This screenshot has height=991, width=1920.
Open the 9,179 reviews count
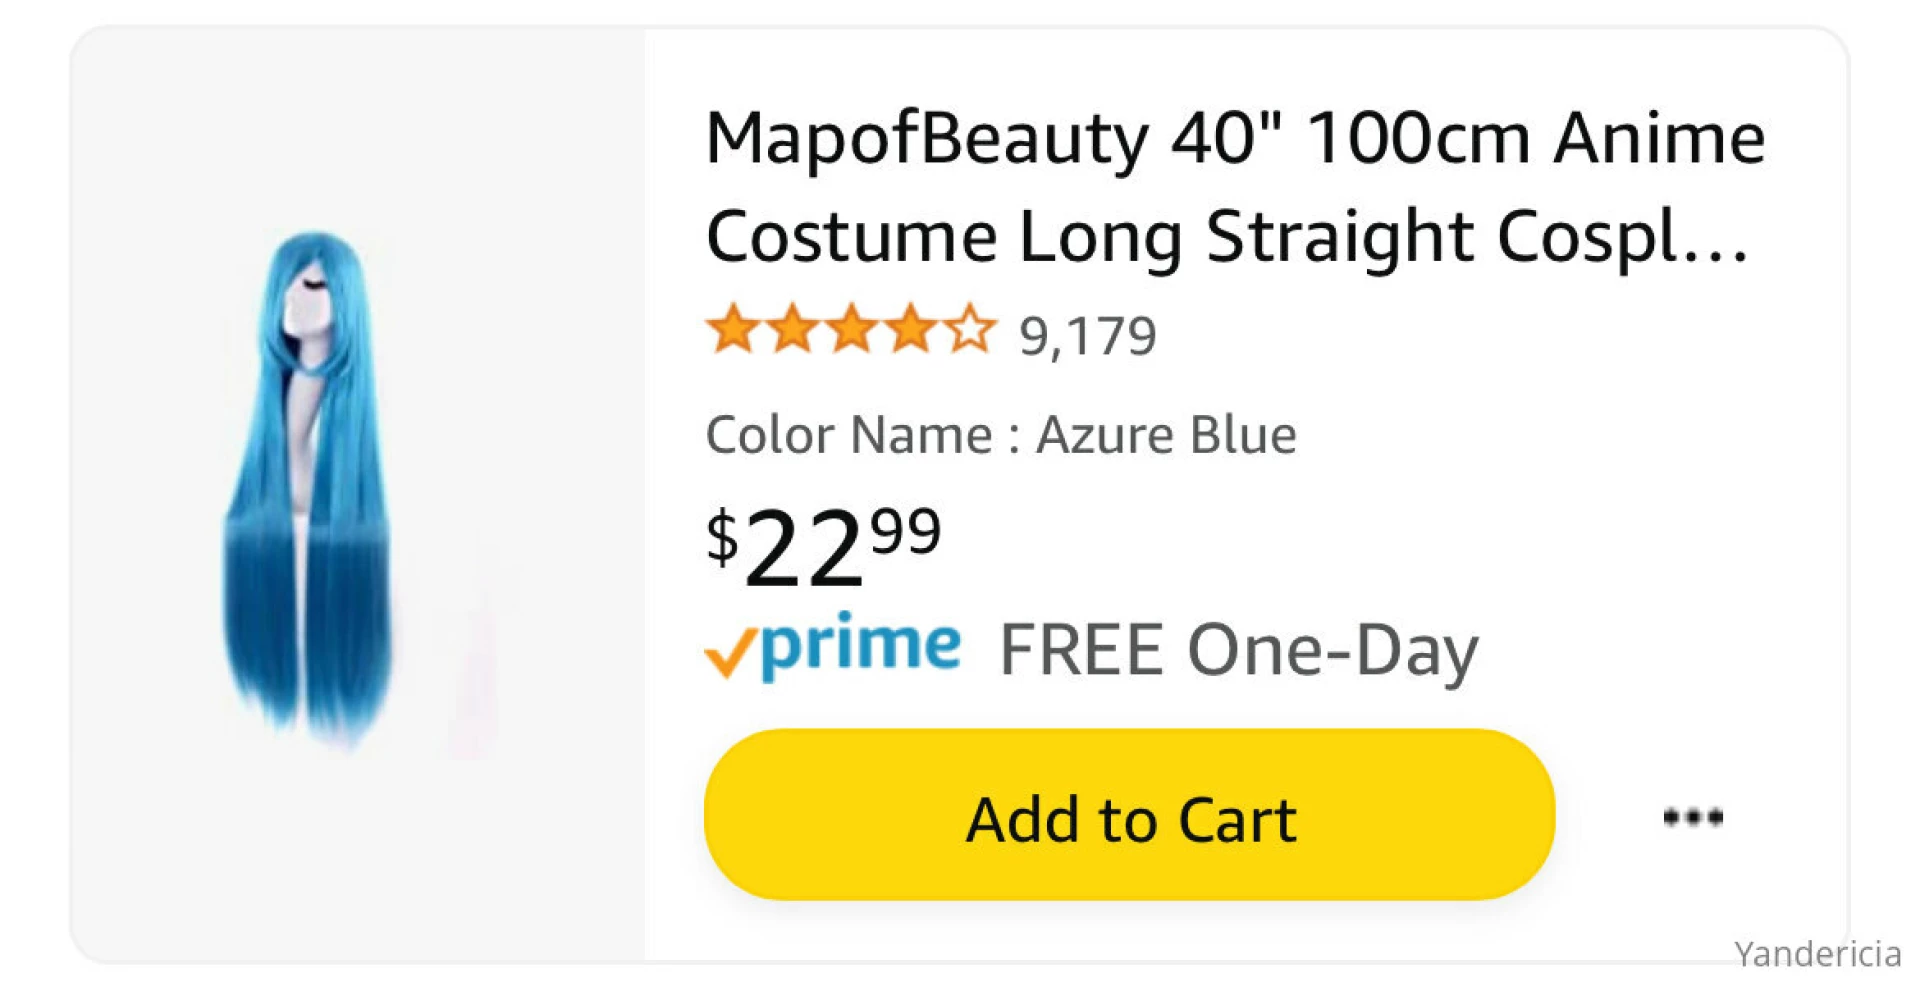(x=1087, y=336)
